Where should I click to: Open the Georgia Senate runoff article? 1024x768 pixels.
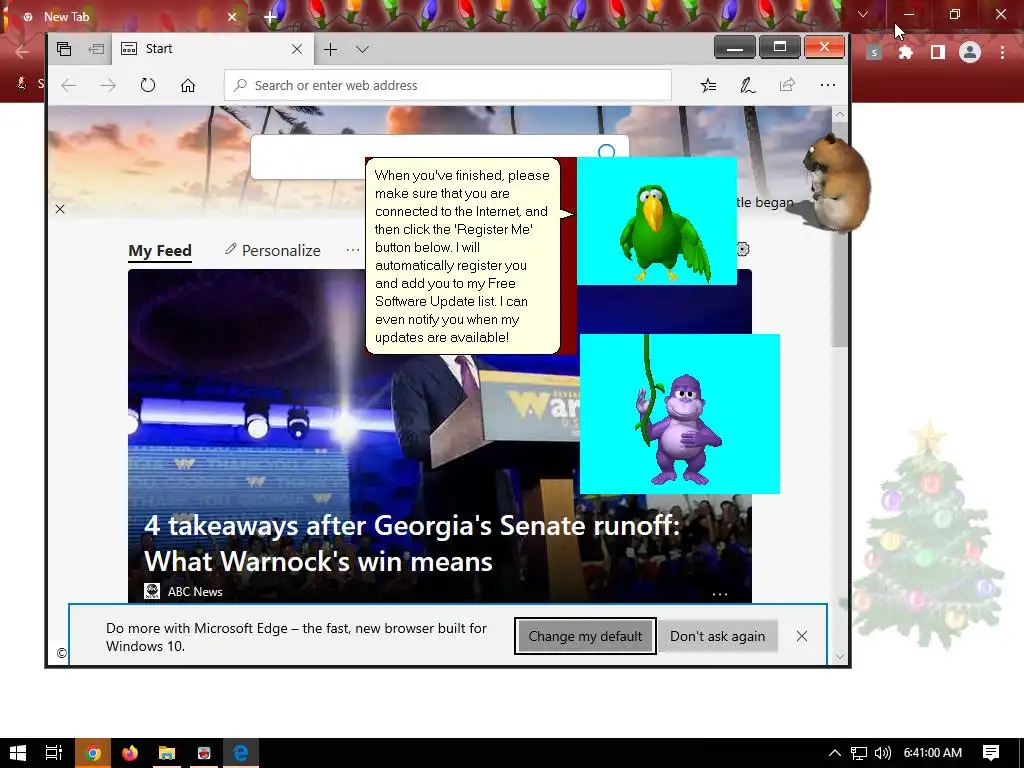point(412,543)
